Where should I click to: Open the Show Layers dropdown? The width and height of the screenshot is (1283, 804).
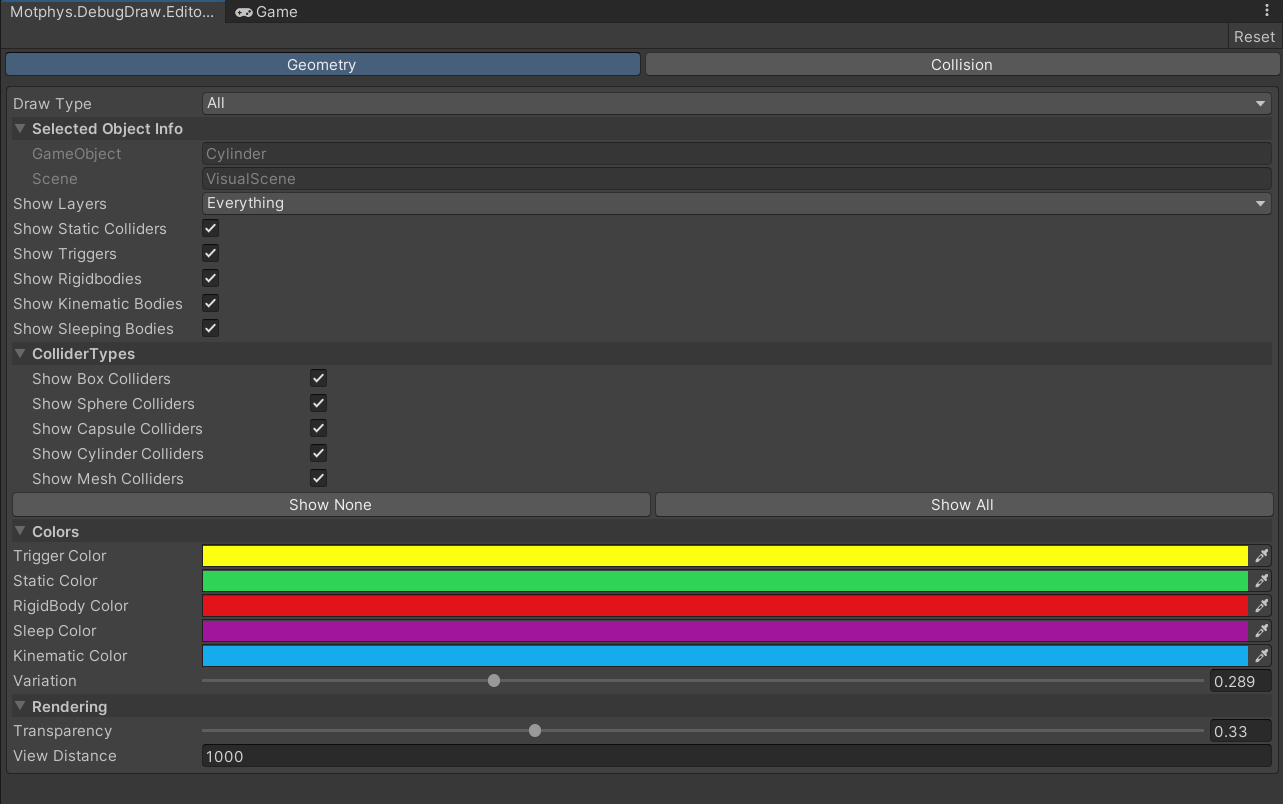click(736, 203)
